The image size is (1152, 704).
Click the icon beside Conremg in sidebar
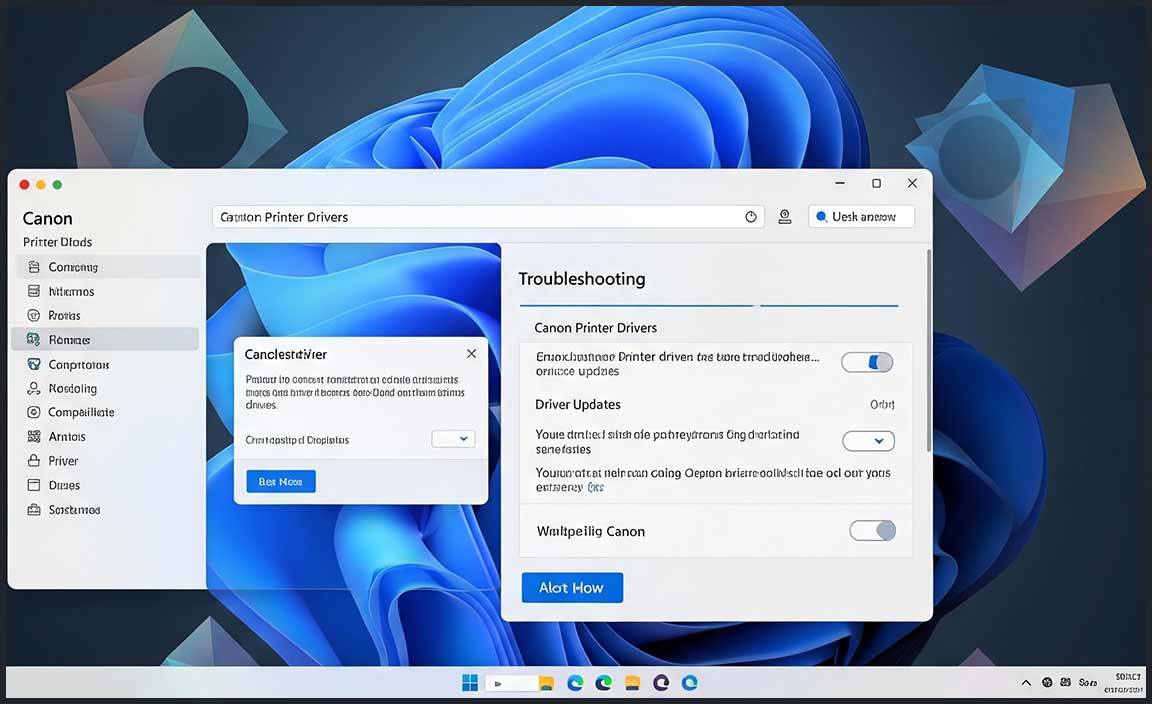pos(34,267)
